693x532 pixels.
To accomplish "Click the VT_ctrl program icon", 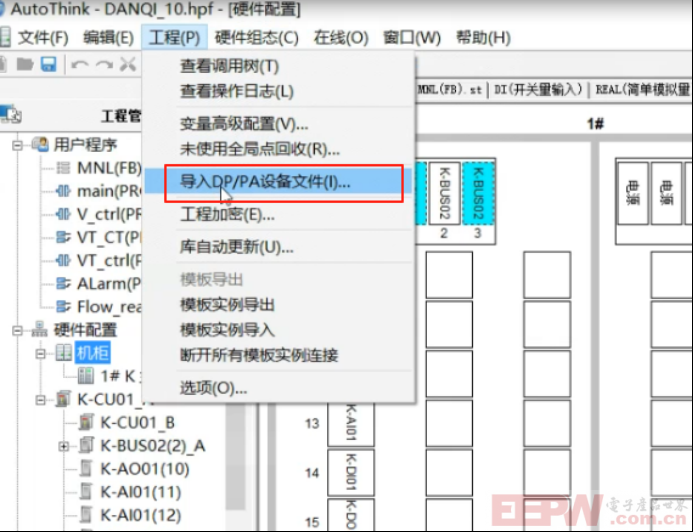I will [x=63, y=260].
